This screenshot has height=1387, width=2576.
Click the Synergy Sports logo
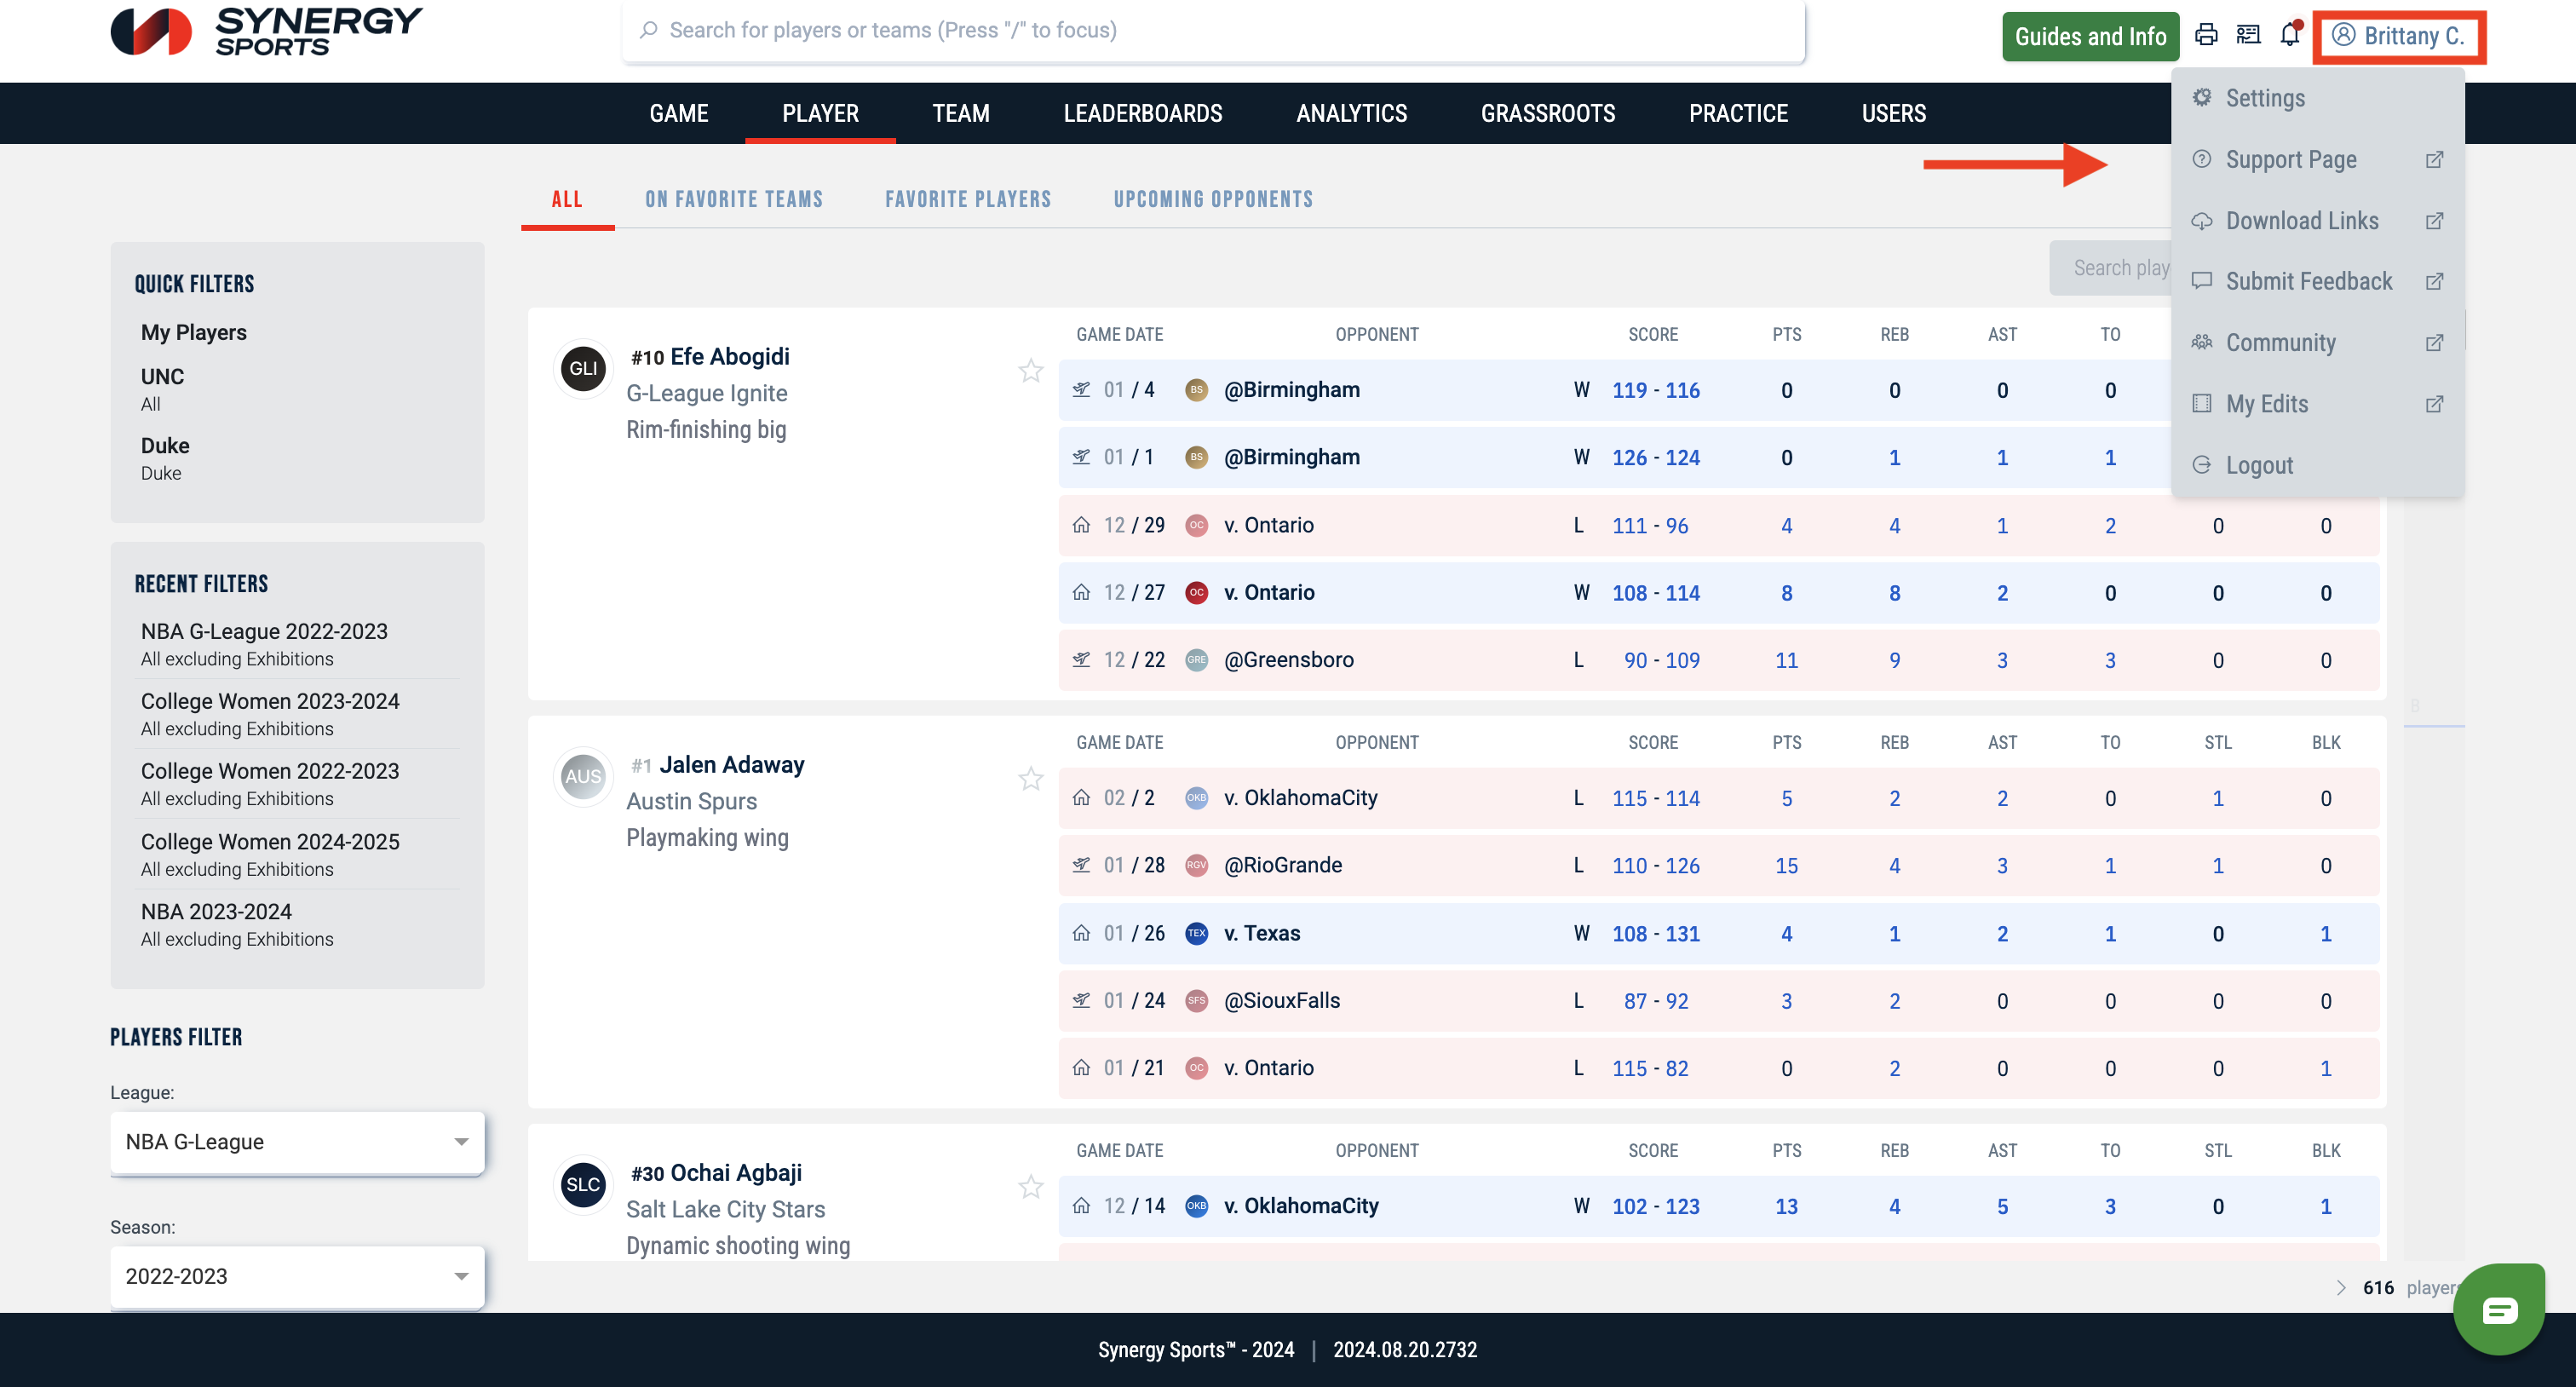(266, 32)
